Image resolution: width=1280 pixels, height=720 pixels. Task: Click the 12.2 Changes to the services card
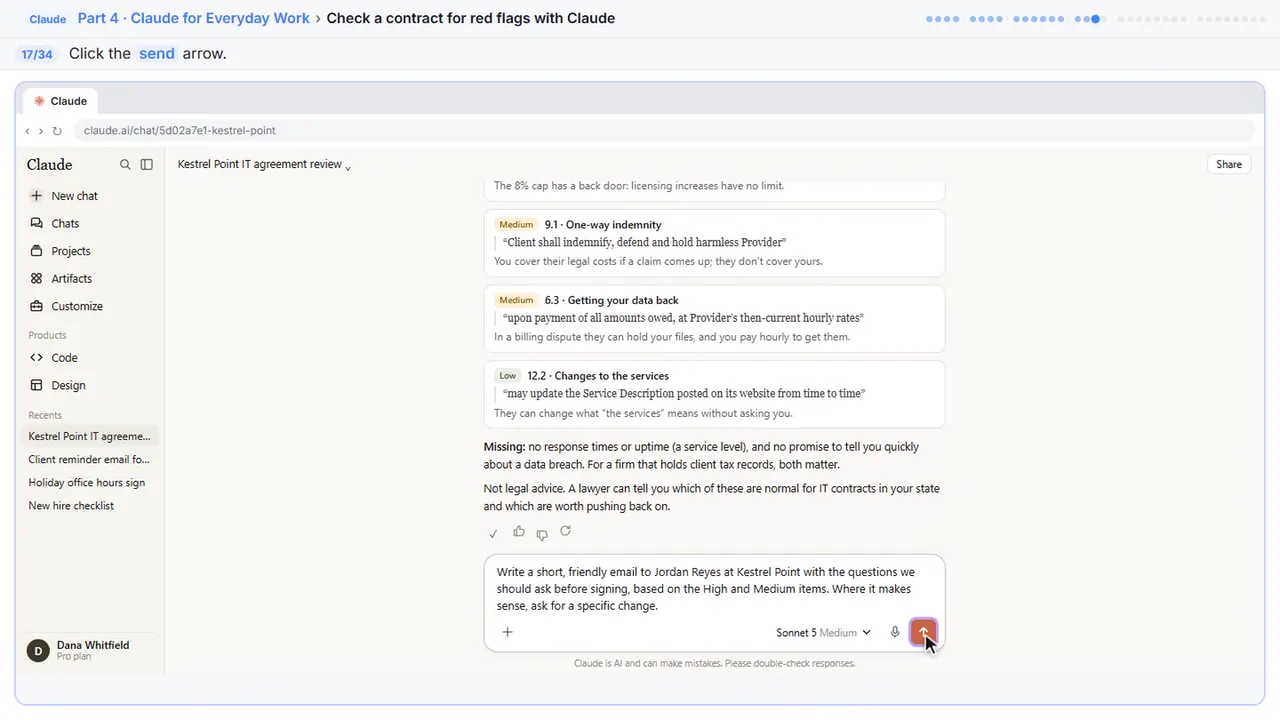click(714, 394)
